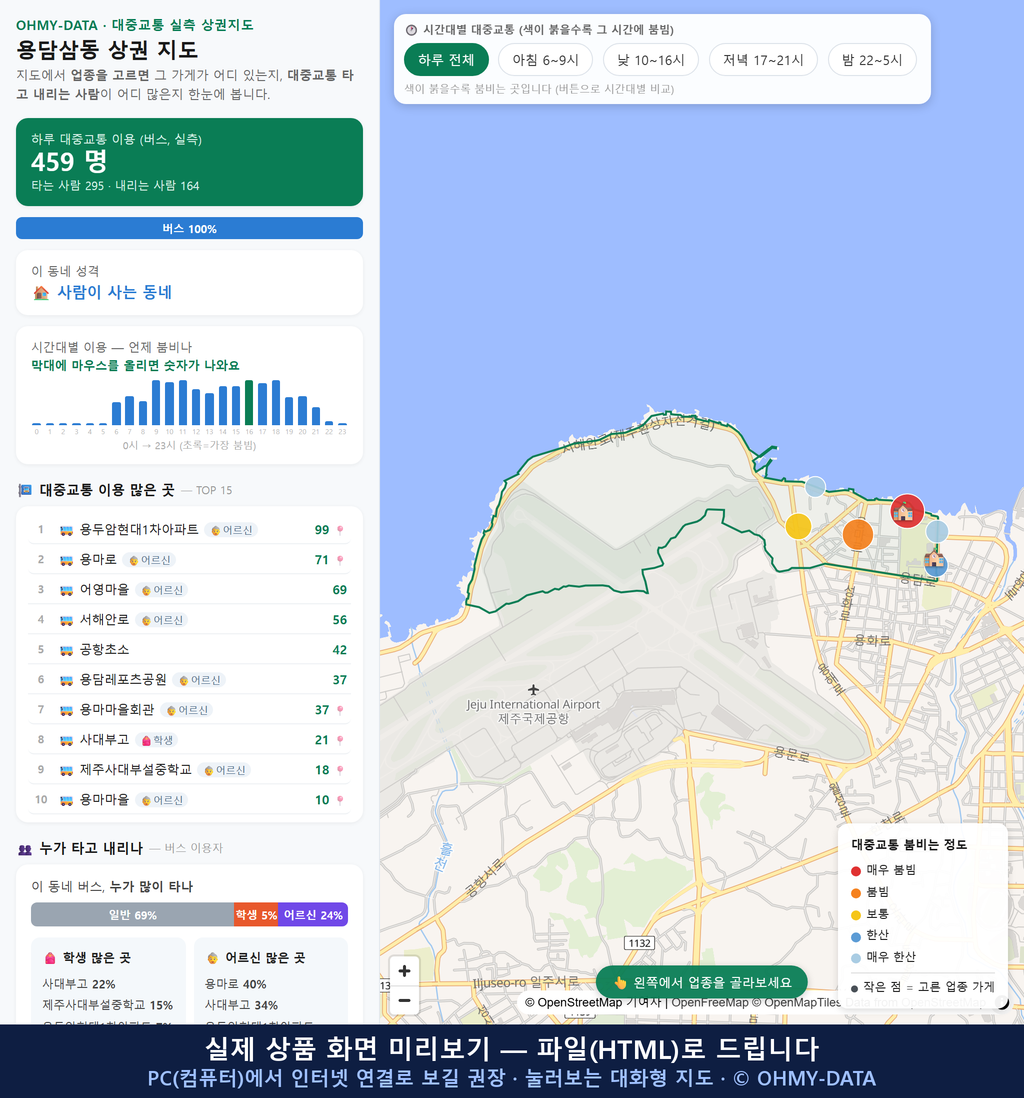The image size is (1024, 1098).
Task: Click the light blue 매우 한산 legend dot
Action: click(855, 959)
